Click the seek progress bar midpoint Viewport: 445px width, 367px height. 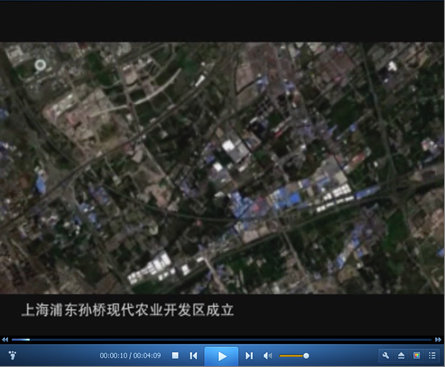click(x=222, y=340)
